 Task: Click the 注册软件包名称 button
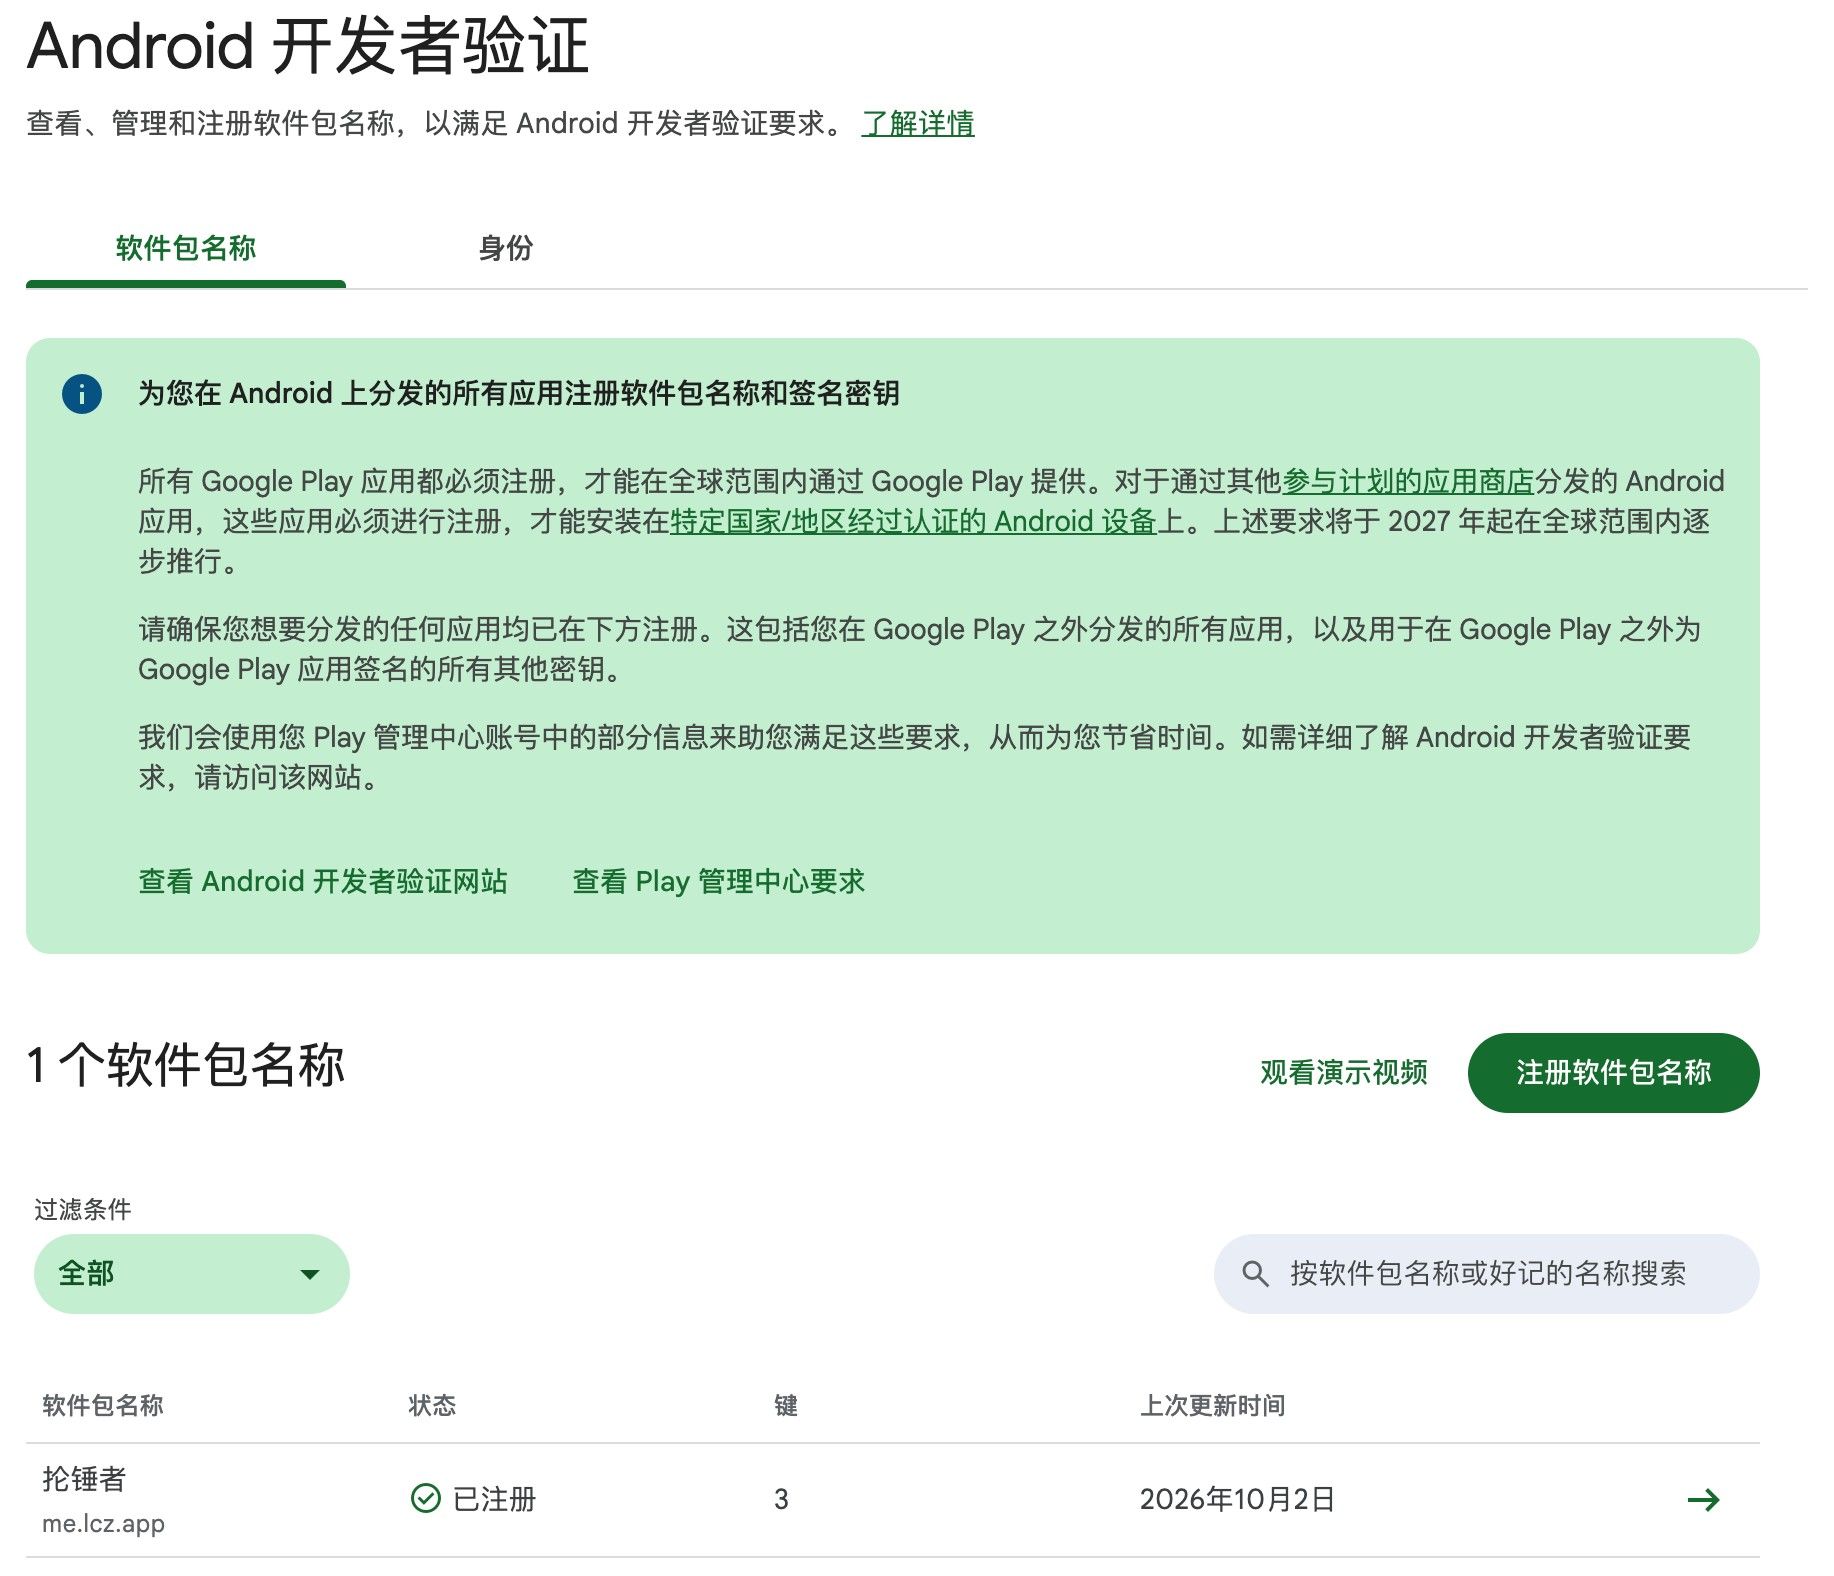click(1614, 1073)
